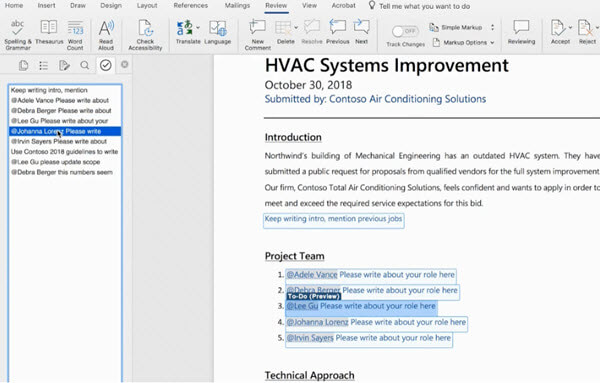Show the Word Count
Viewport: 600px width, 383px height.
click(x=75, y=35)
